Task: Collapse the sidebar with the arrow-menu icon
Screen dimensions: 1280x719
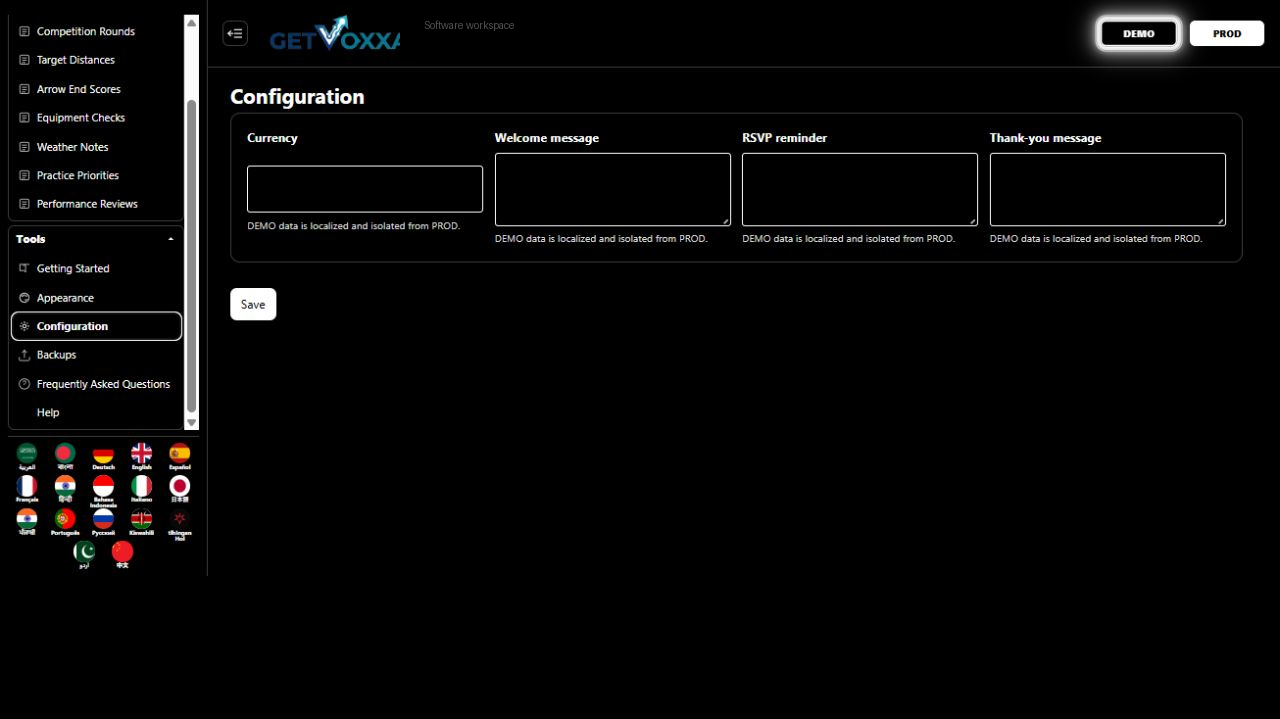Action: tap(235, 33)
